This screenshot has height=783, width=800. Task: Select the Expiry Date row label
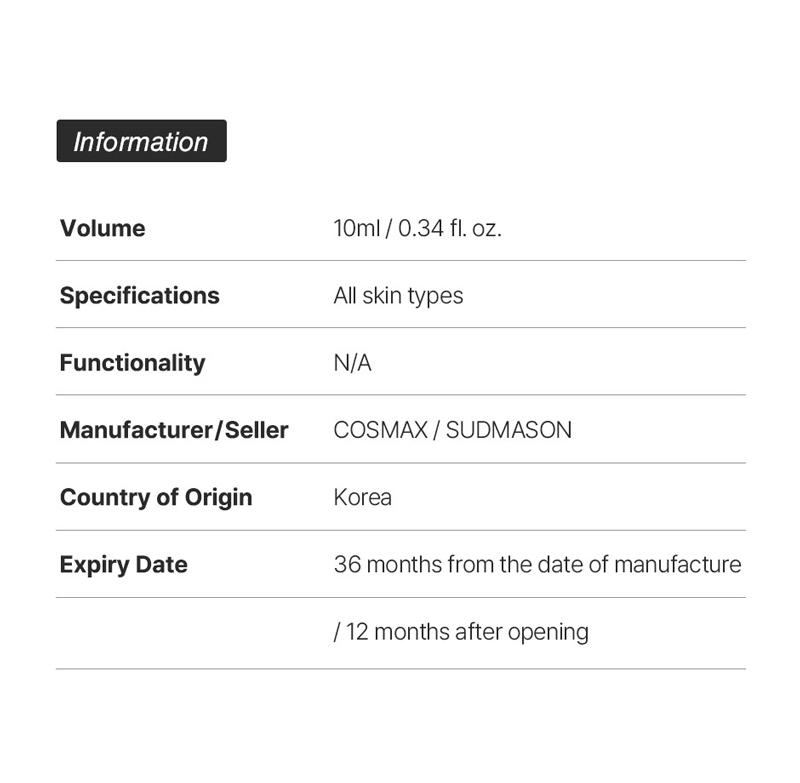click(x=123, y=564)
